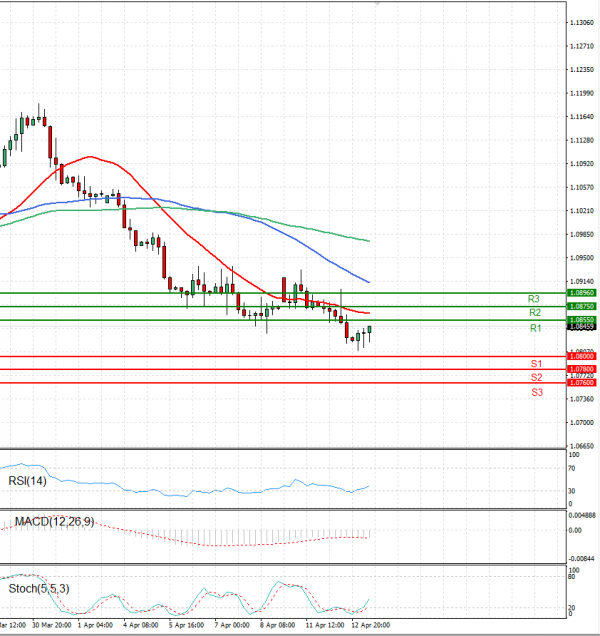Screen dimensions: 600x636
Task: Click the green 1.08550 price tag
Action: (x=582, y=320)
